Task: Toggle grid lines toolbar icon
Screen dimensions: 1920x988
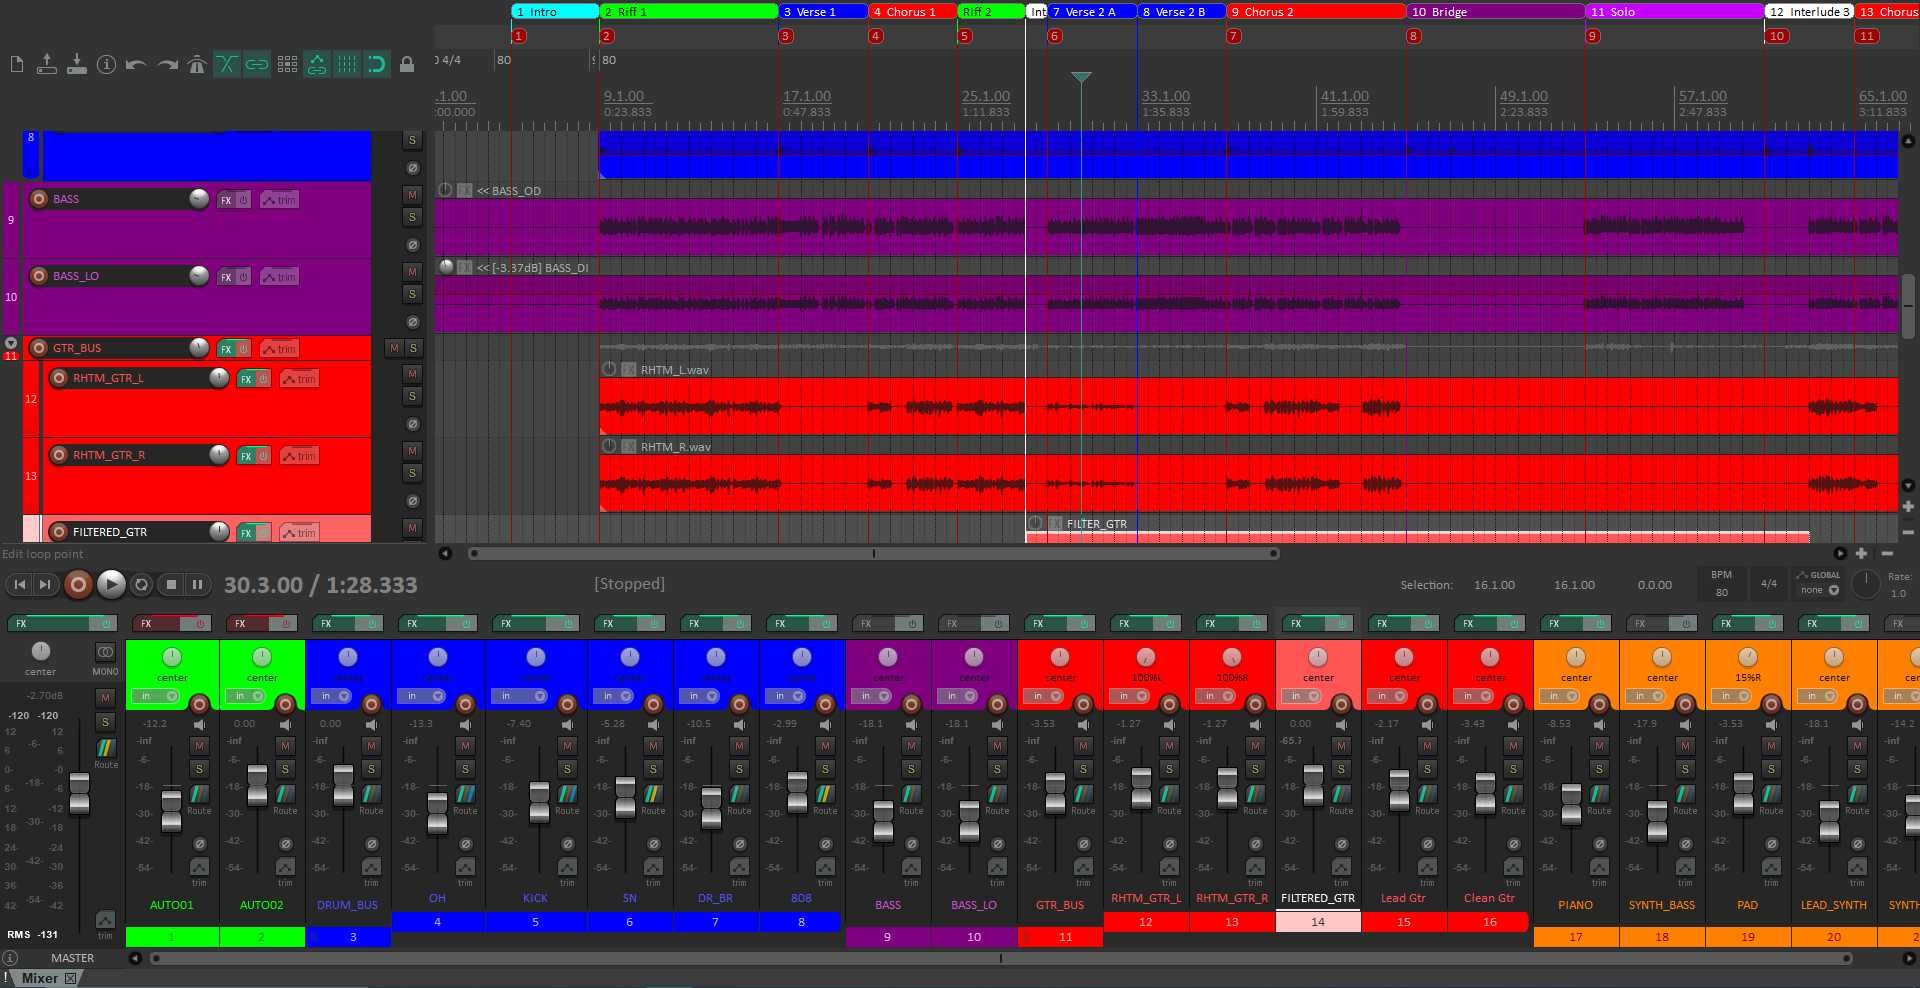Action: tap(347, 65)
